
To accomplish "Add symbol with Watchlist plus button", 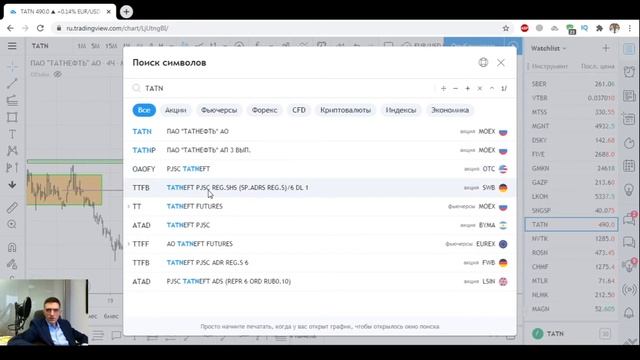I will pyautogui.click(x=606, y=48).
